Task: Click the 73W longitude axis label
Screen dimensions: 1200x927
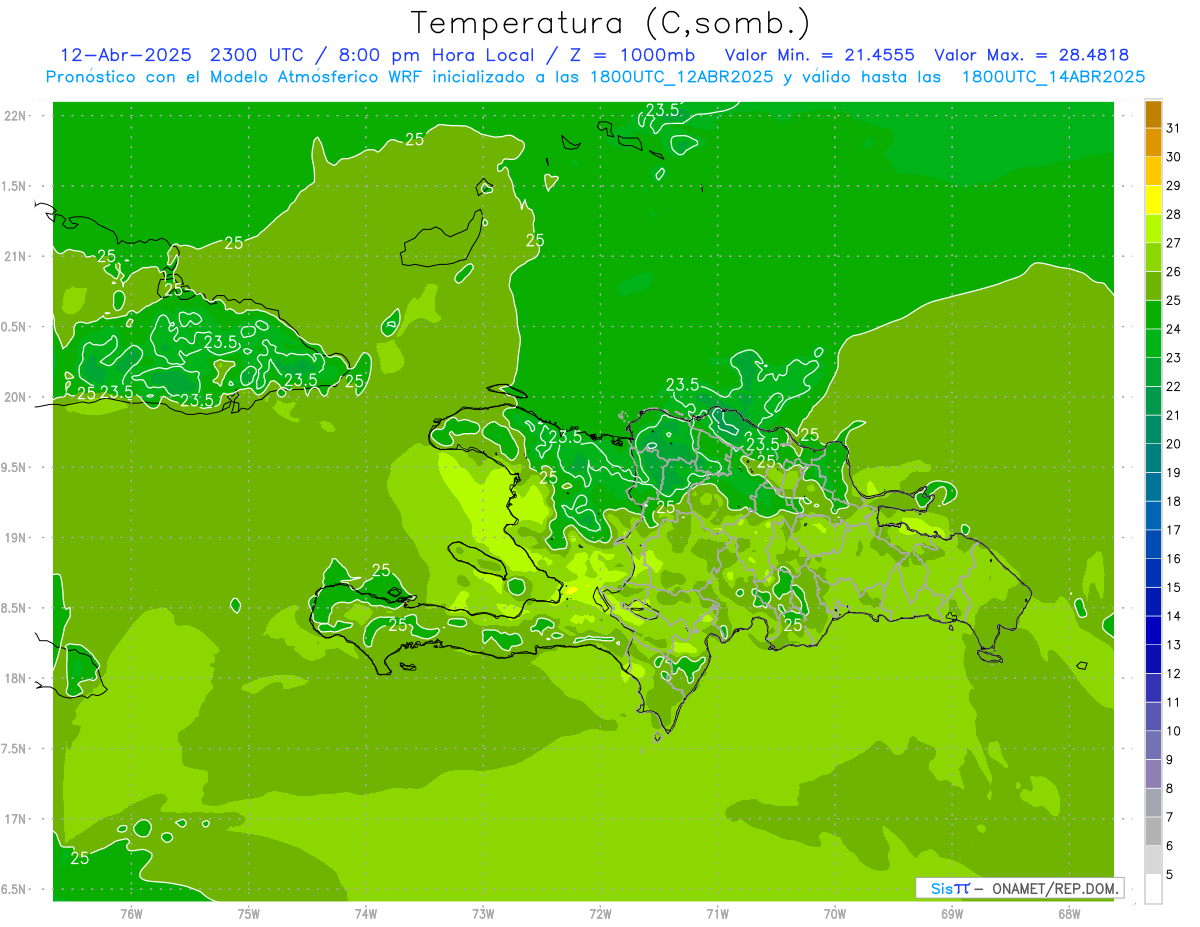Action: [483, 913]
